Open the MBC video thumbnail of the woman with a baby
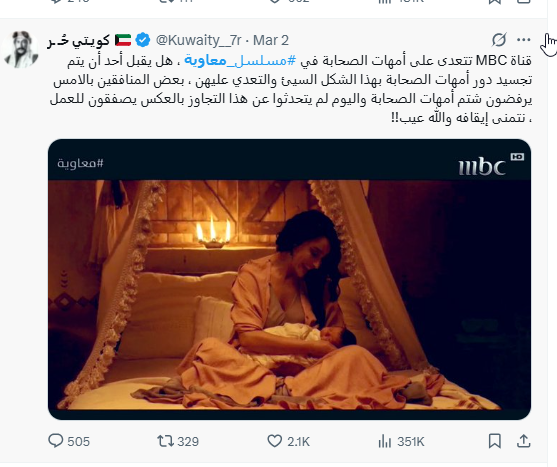The height and width of the screenshot is (467, 557). point(290,279)
